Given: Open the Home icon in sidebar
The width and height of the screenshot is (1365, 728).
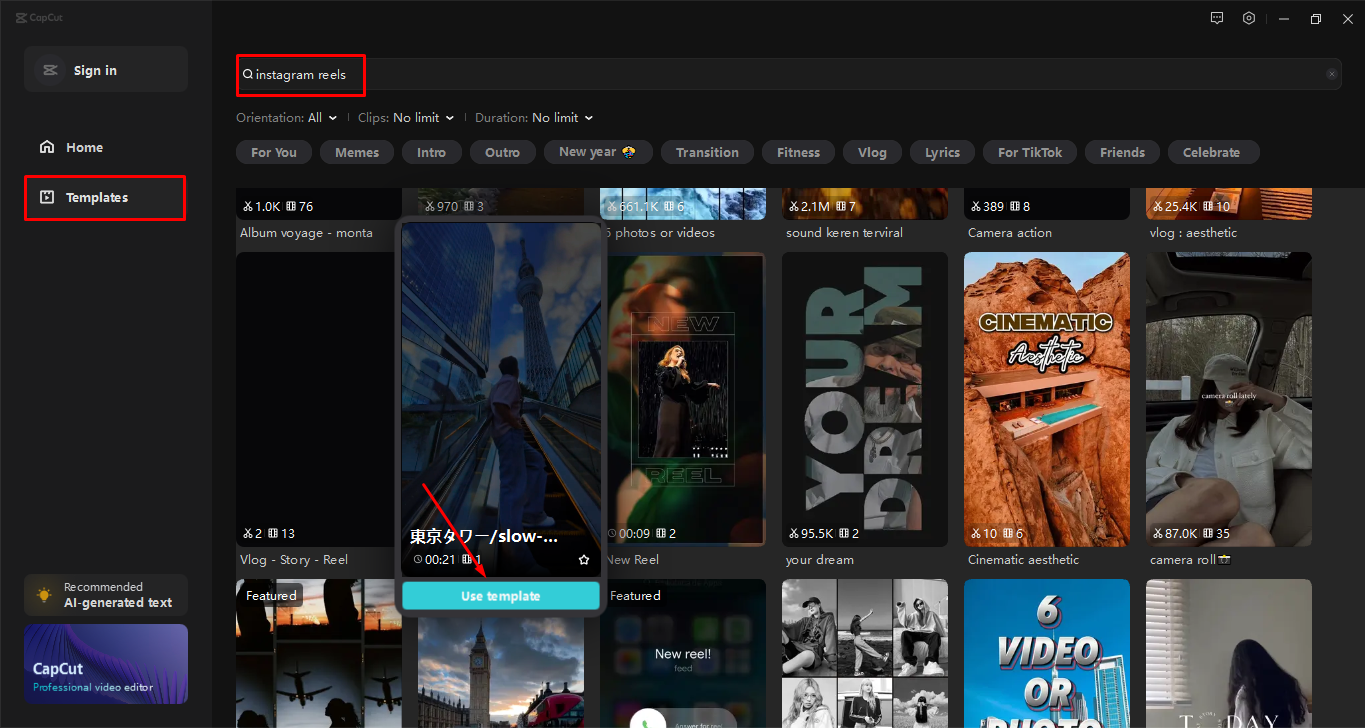Looking at the screenshot, I should [46, 146].
